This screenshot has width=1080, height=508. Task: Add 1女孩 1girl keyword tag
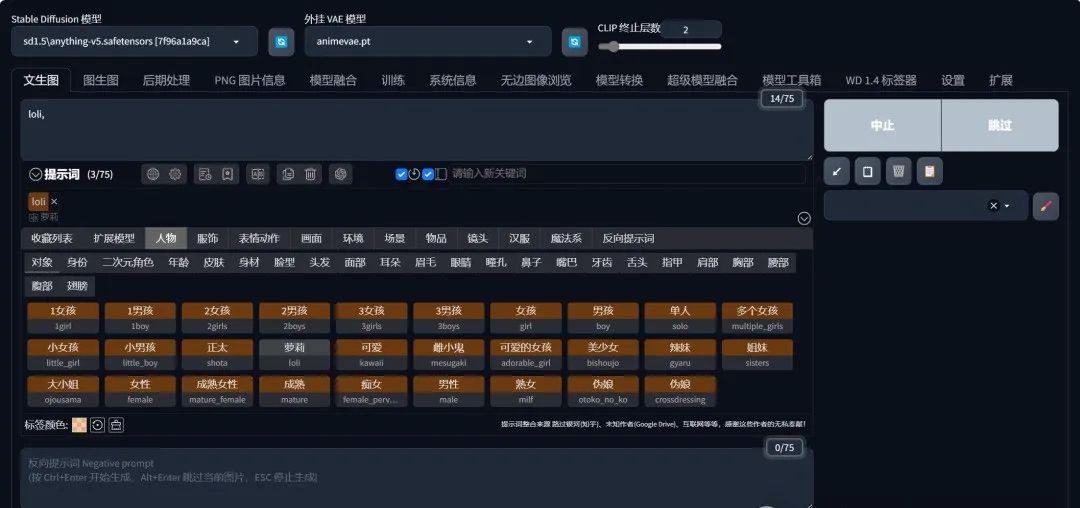[63, 318]
